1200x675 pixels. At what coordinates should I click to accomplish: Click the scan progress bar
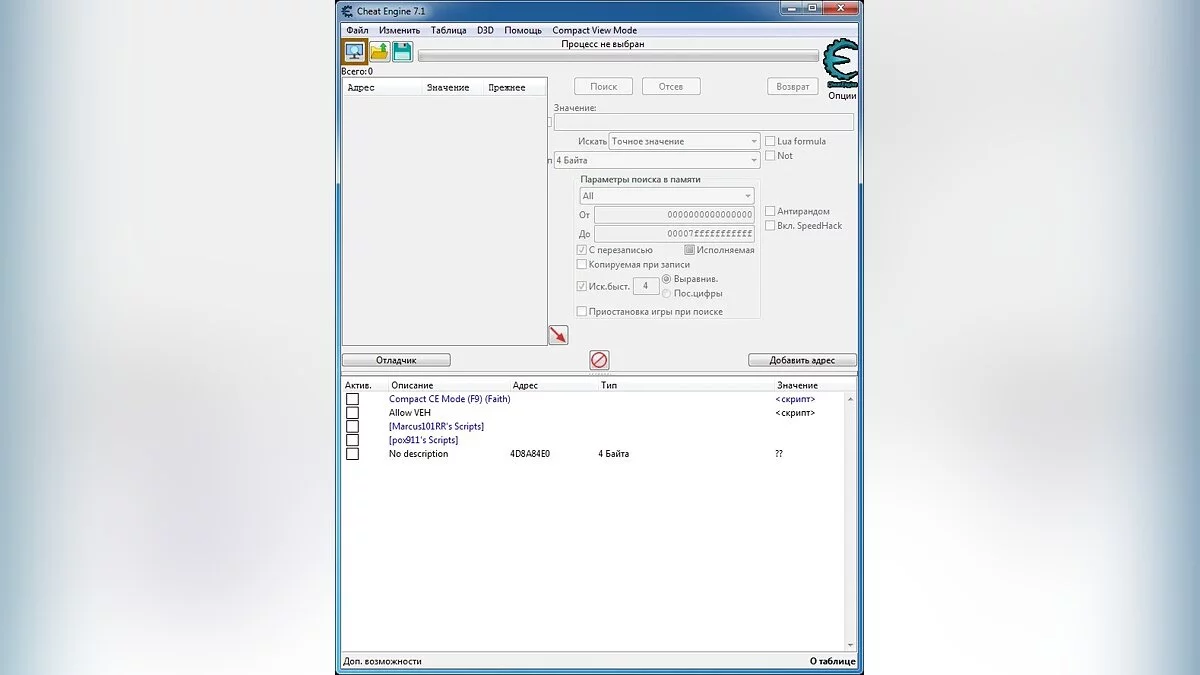pos(618,56)
